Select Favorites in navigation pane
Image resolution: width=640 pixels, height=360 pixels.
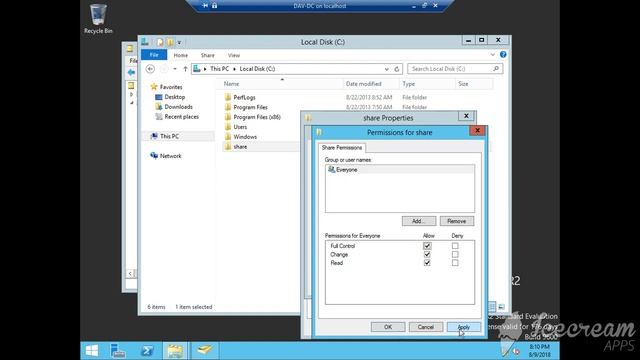click(171, 87)
